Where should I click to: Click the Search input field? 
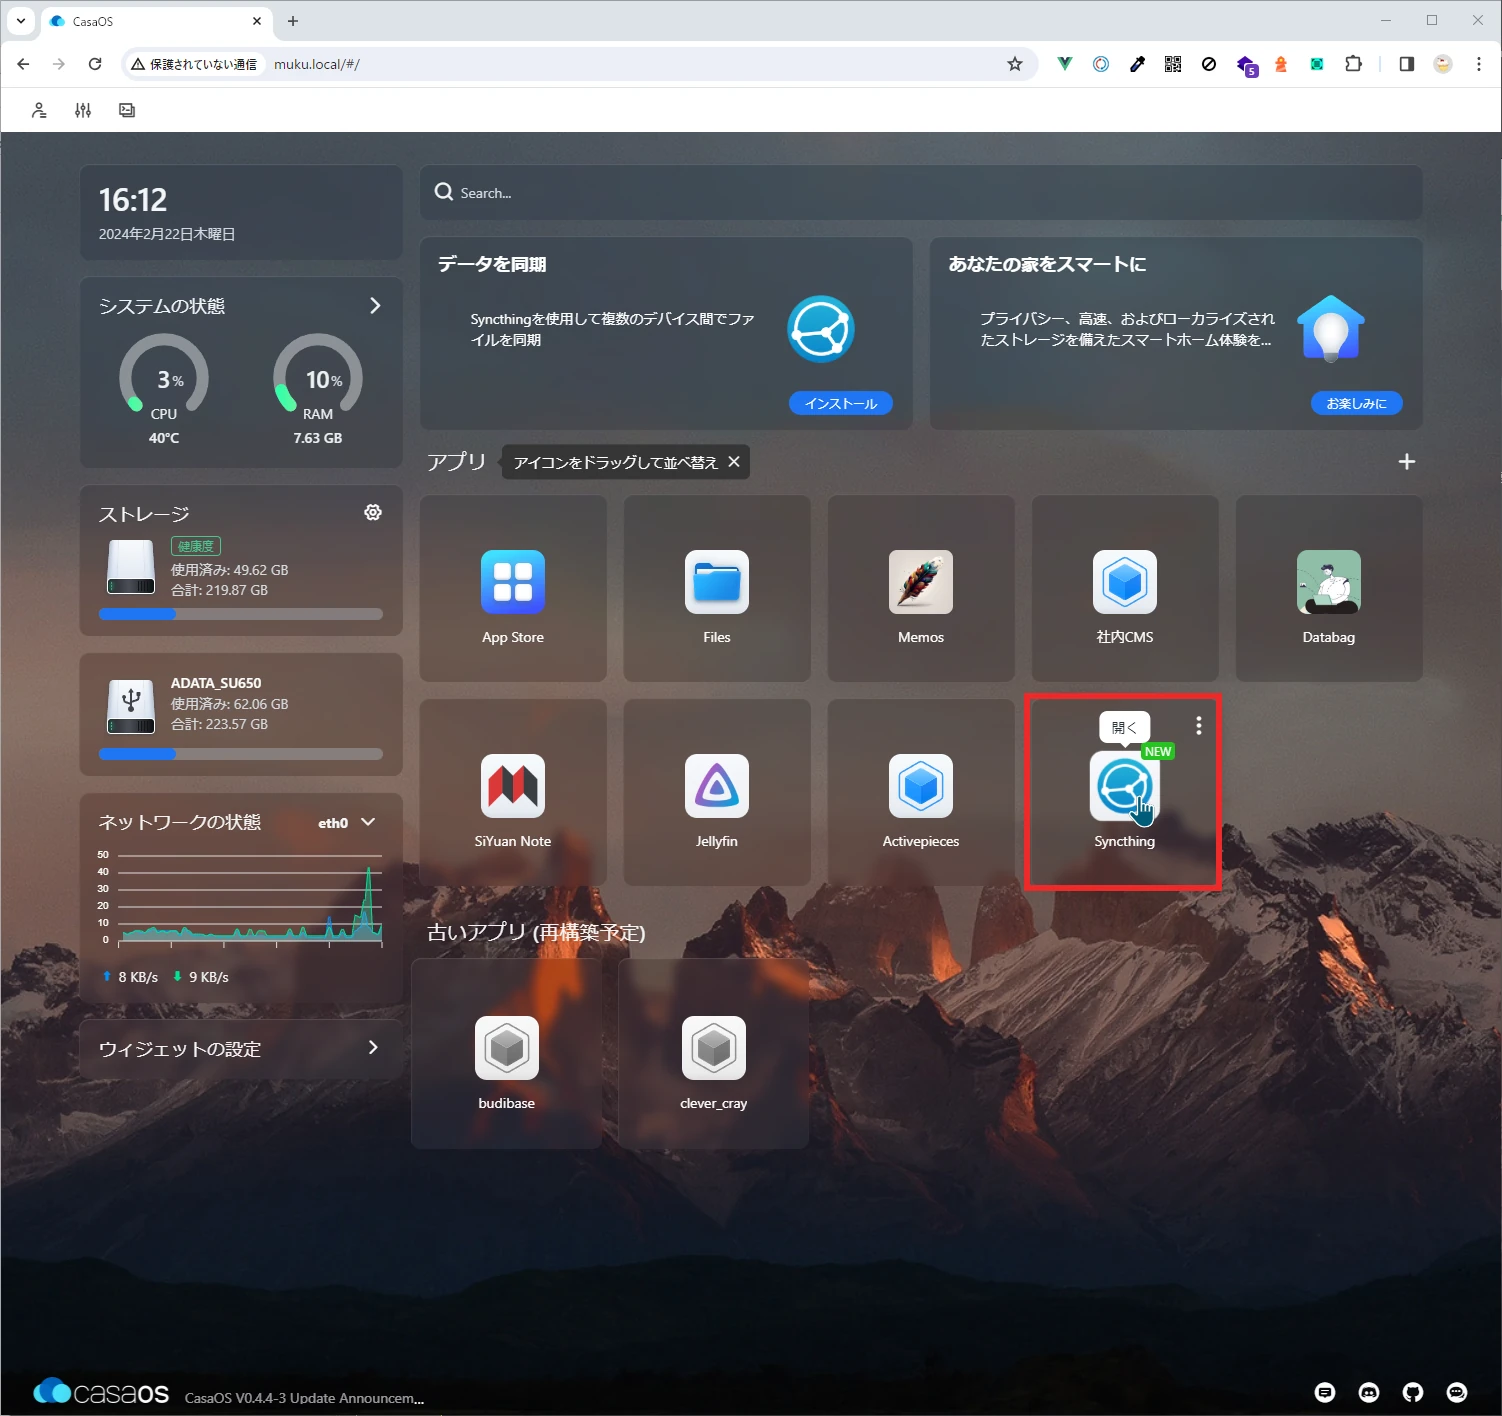click(921, 192)
